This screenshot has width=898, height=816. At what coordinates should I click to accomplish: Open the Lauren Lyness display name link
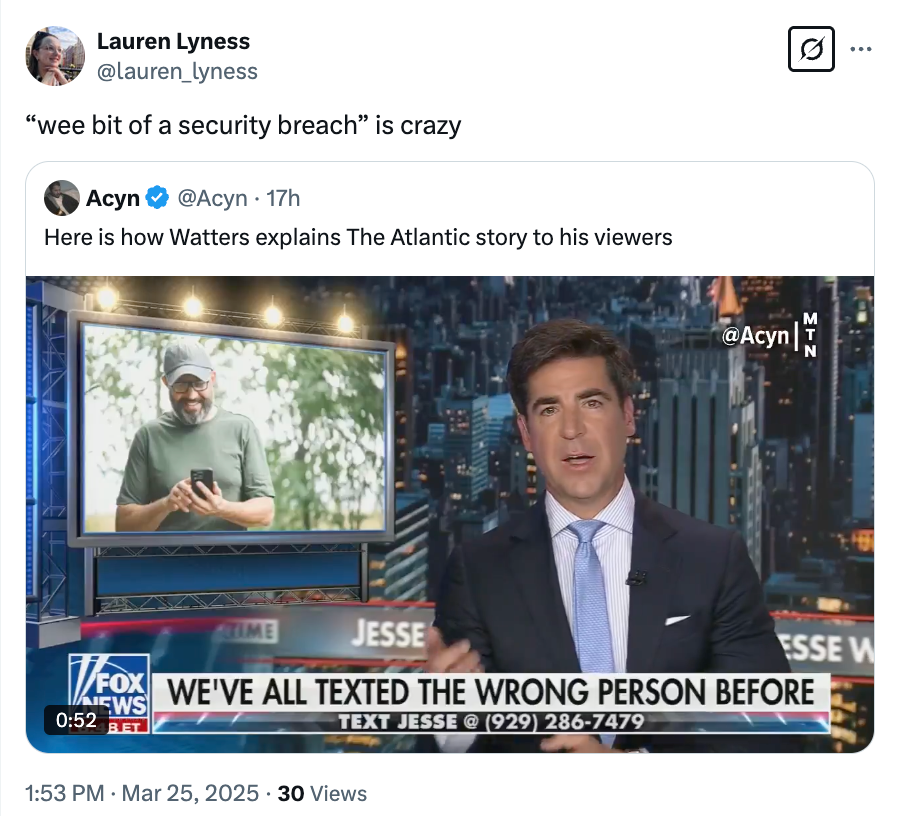[173, 41]
